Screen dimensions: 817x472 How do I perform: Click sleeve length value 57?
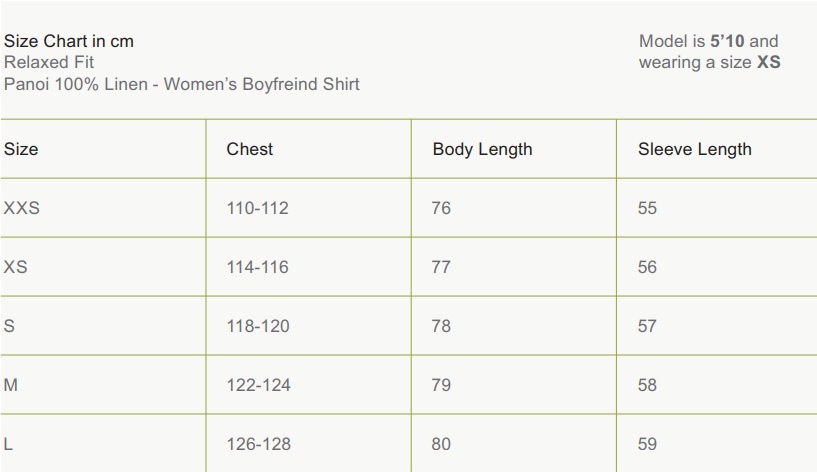(x=647, y=326)
